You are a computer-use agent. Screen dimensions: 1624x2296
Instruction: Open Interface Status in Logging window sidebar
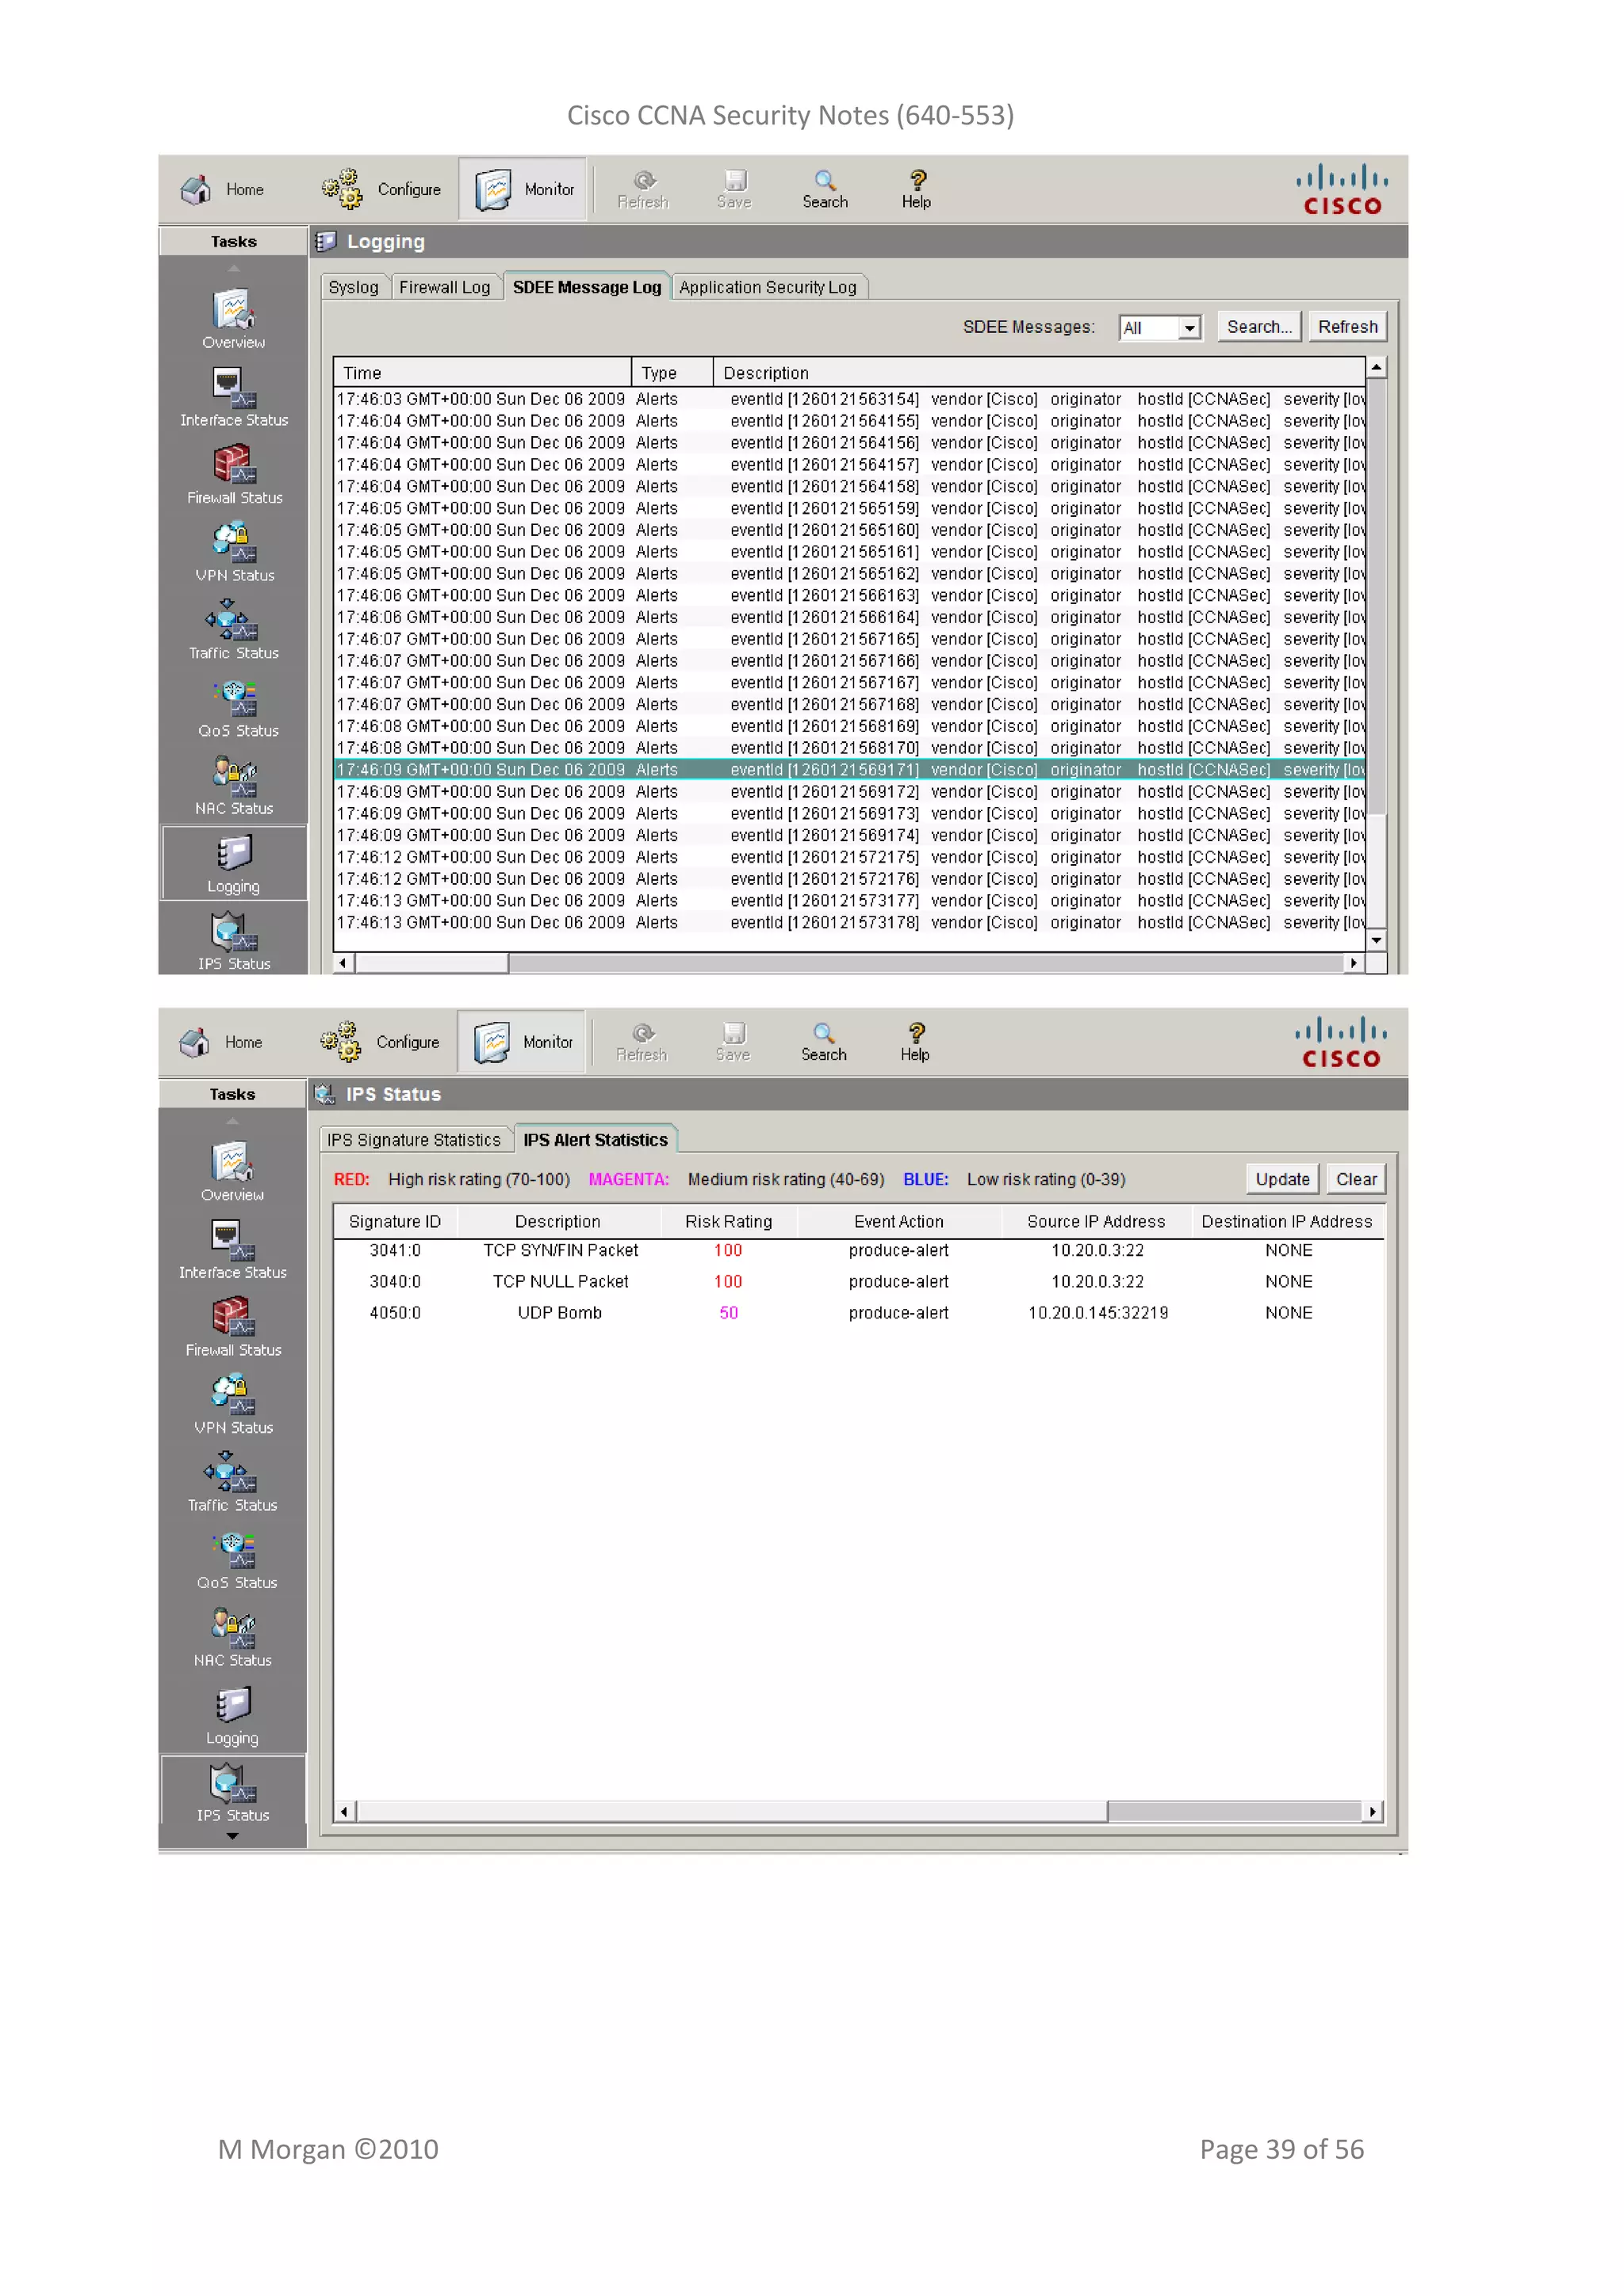tap(234, 397)
